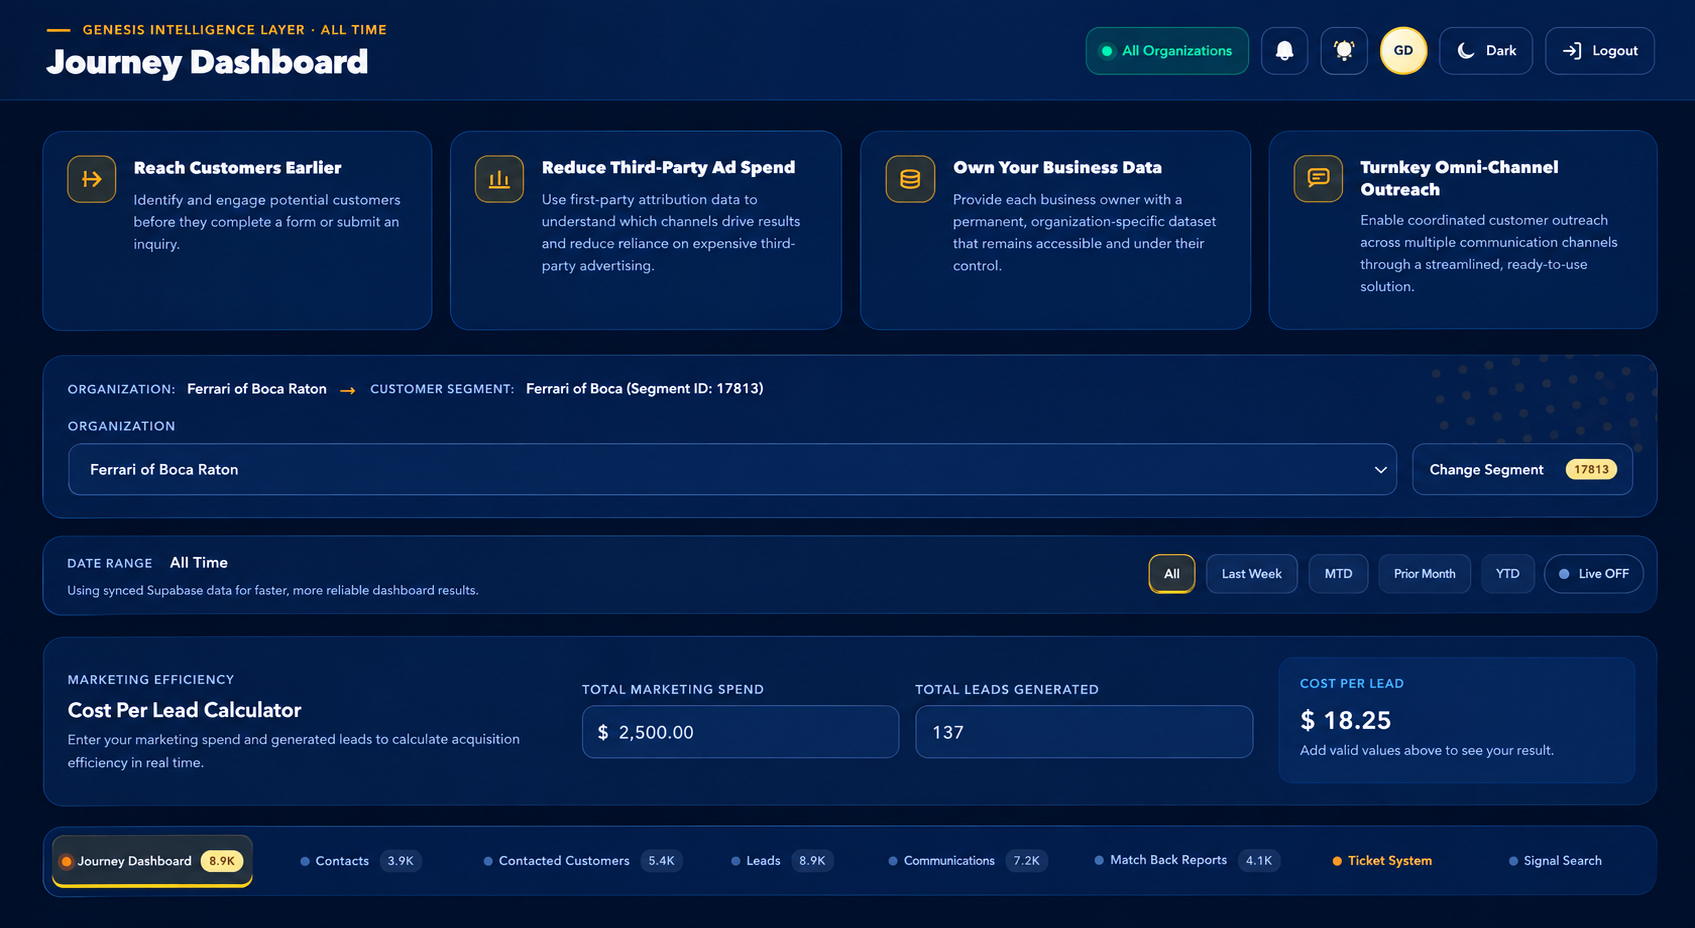Click the Ferrari of Boca (Segment ID: 17813) text

(x=645, y=389)
